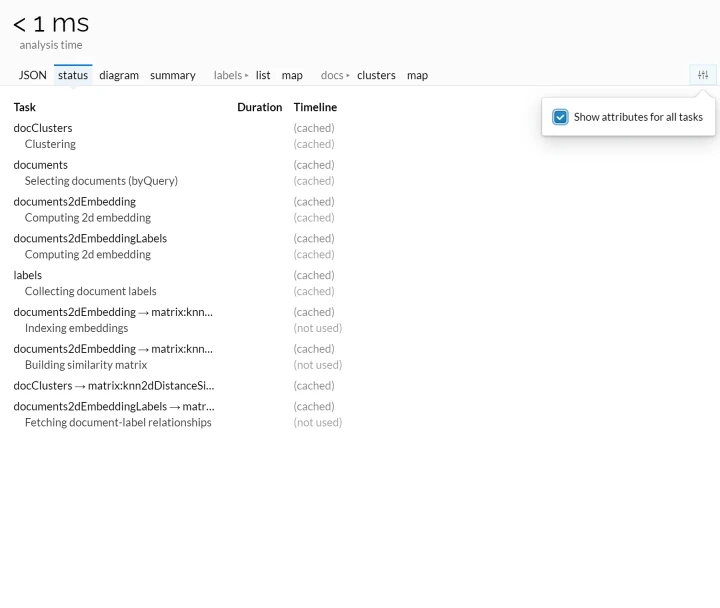720x608 pixels.
Task: Open the summary tab
Action: pos(173,75)
